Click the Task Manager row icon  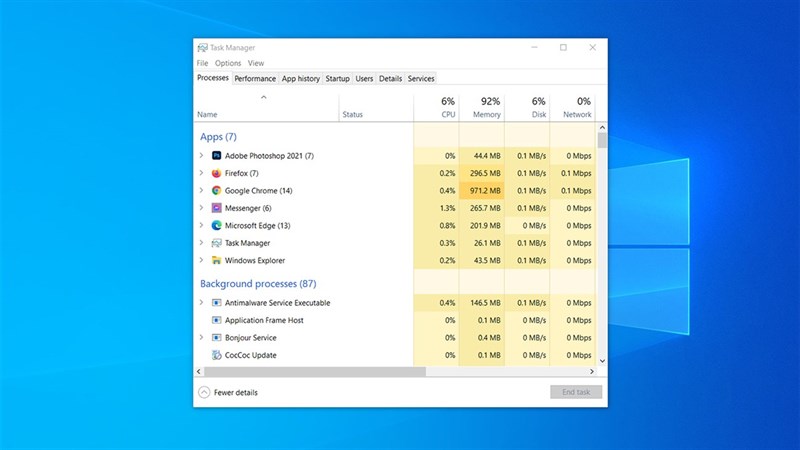[216, 243]
